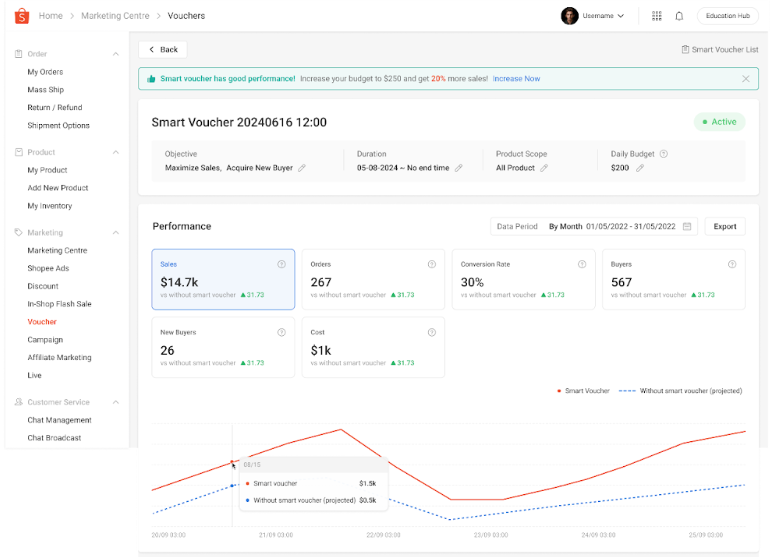This screenshot has height=557, width=774.
Task: Open My Product in sidebar
Action: [47, 170]
